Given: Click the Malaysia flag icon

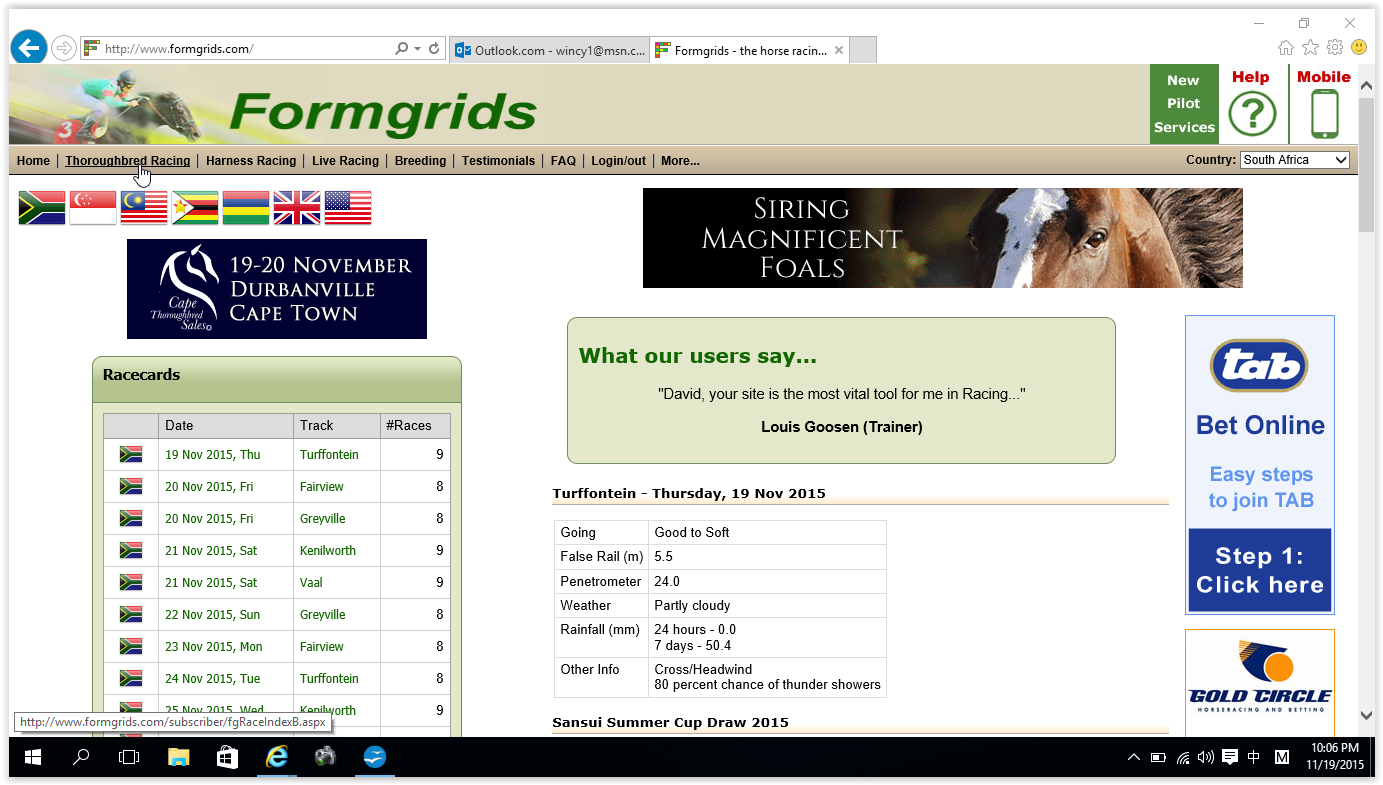Looking at the screenshot, I should [144, 208].
